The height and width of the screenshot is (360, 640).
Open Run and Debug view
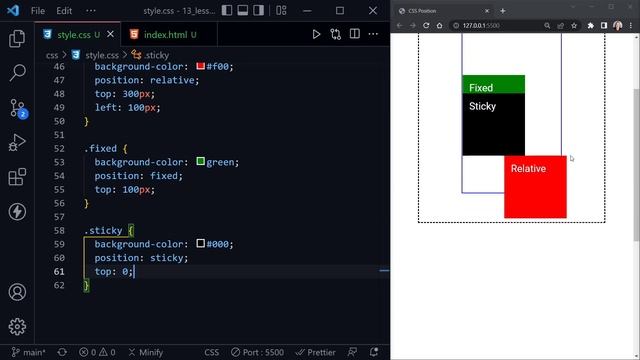[x=17, y=142]
